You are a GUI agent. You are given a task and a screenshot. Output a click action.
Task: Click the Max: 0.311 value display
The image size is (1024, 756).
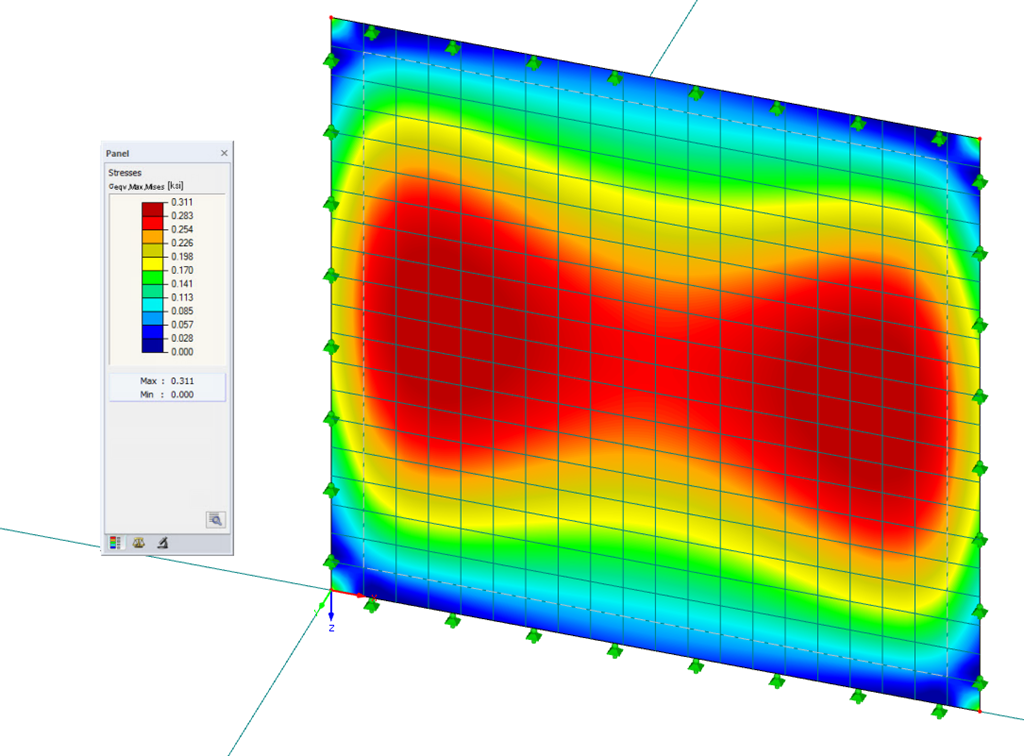tap(167, 380)
